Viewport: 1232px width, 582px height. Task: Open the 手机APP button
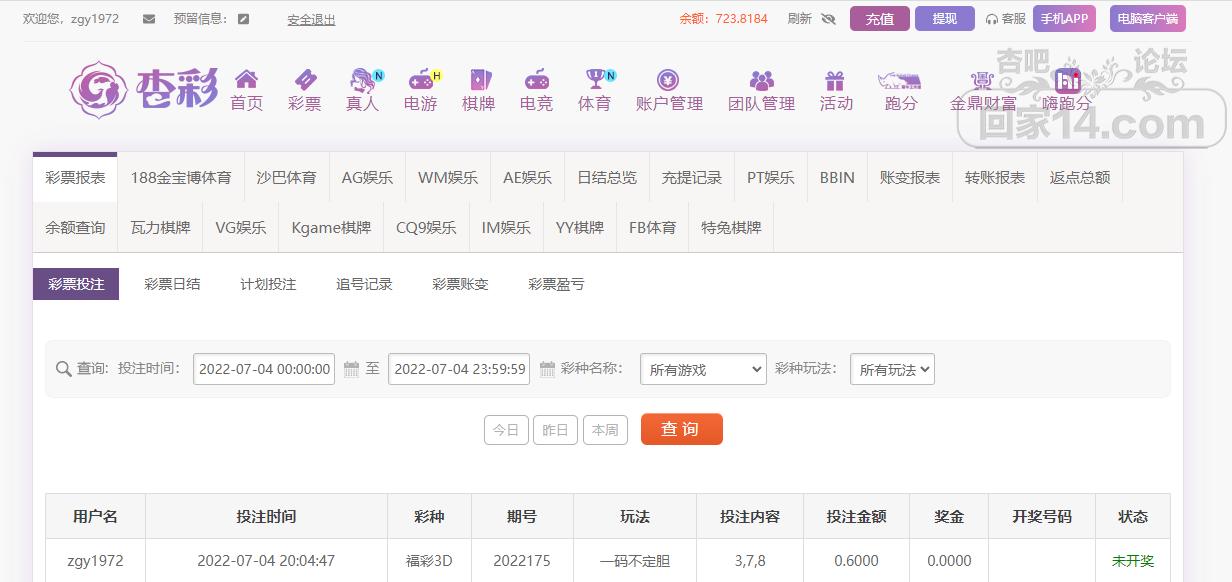pos(1065,19)
